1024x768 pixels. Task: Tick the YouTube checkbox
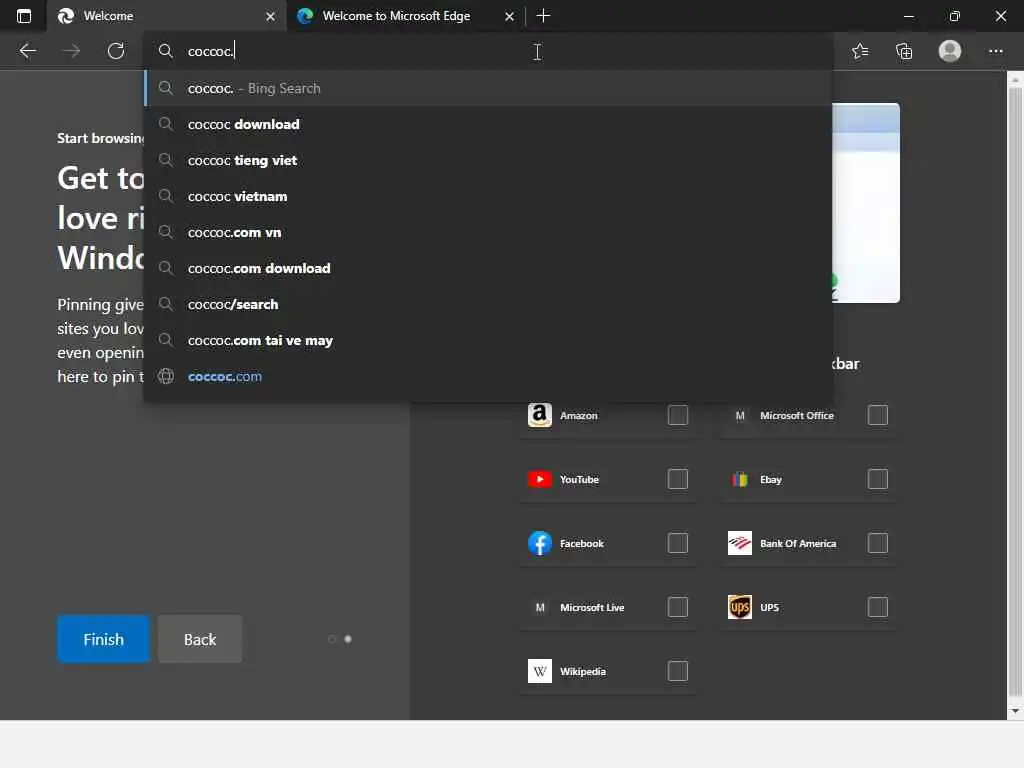(678, 479)
